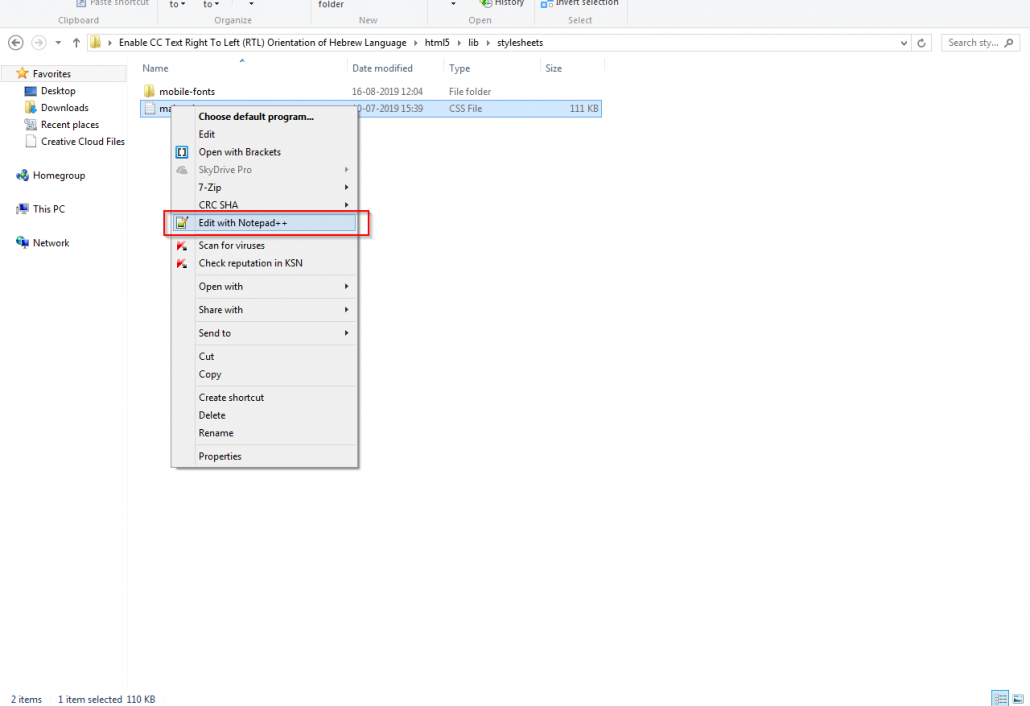Select Rename in the context menu
The image size is (1030, 706).
pyautogui.click(x=216, y=433)
